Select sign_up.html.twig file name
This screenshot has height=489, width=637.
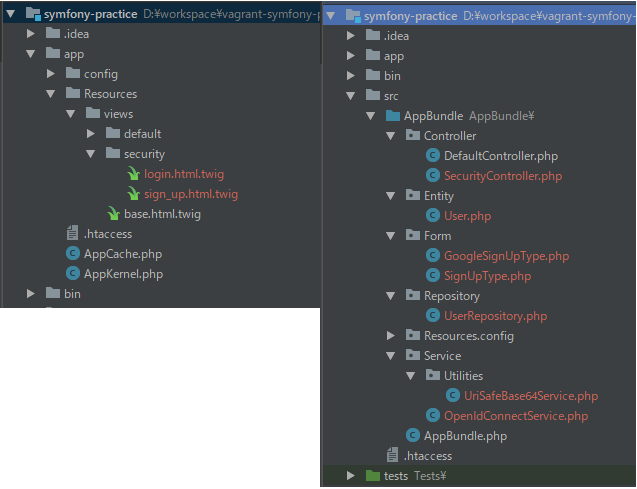[x=191, y=194]
